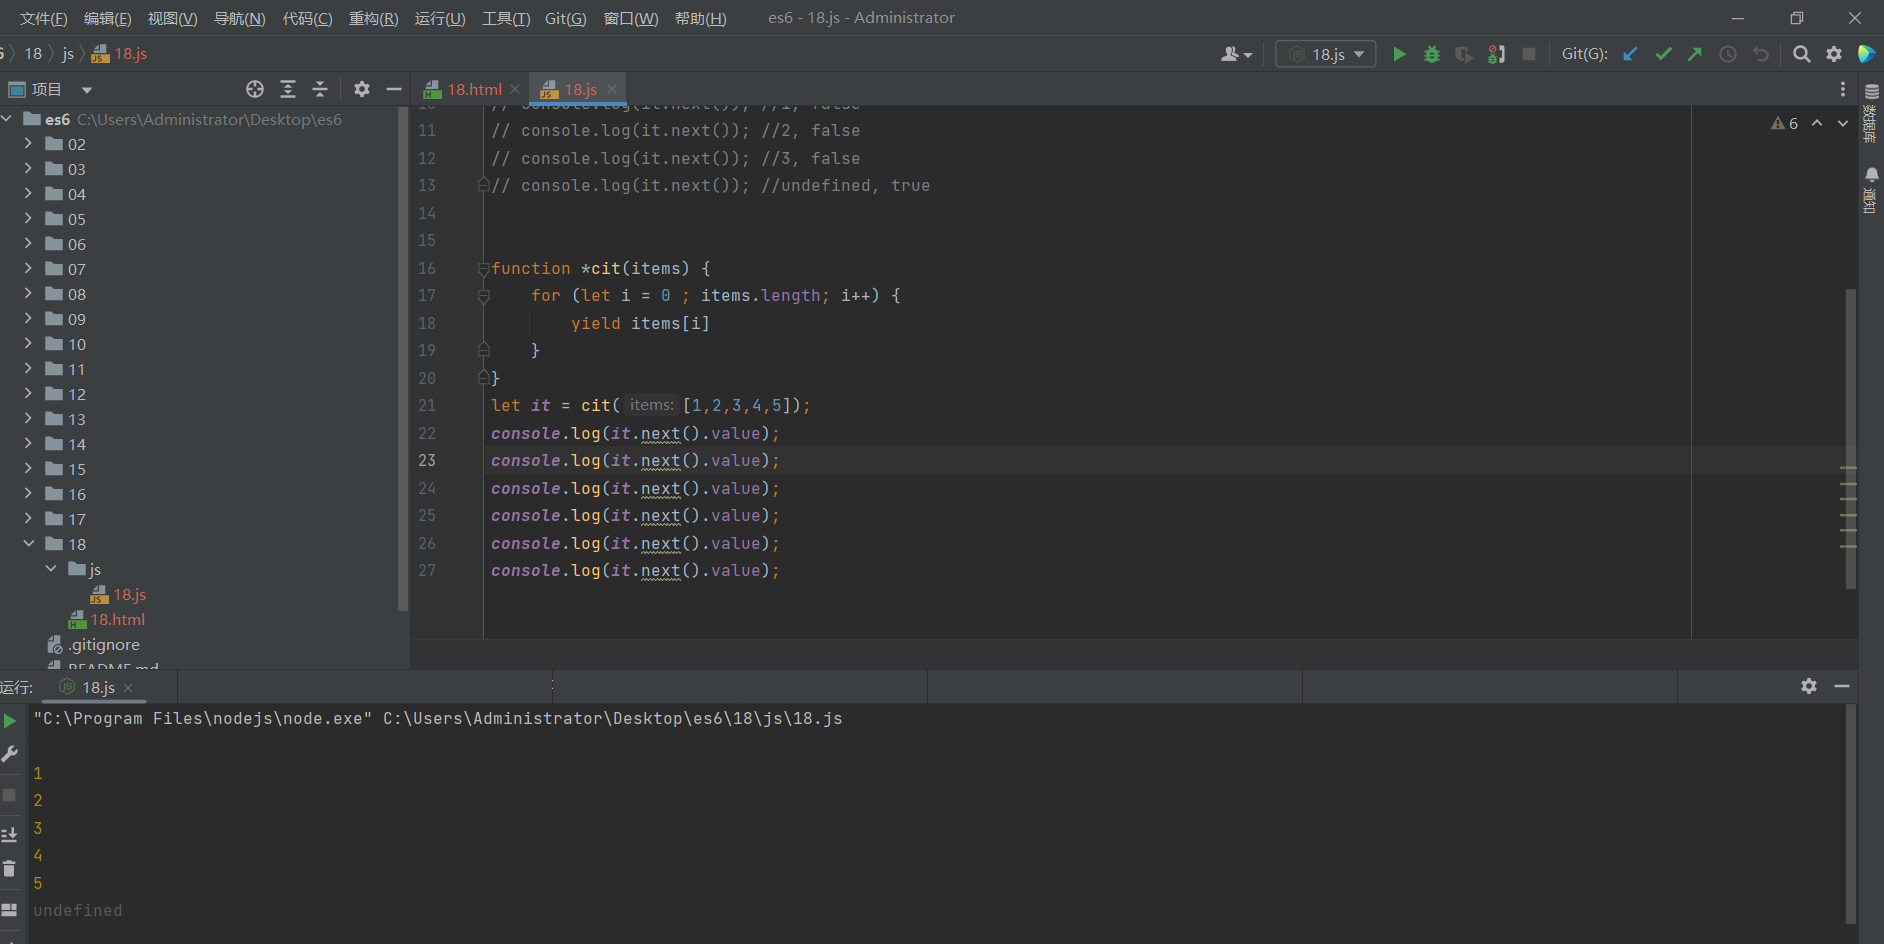Open the project view mode dropdown
This screenshot has height=944, width=1884.
pos(87,90)
